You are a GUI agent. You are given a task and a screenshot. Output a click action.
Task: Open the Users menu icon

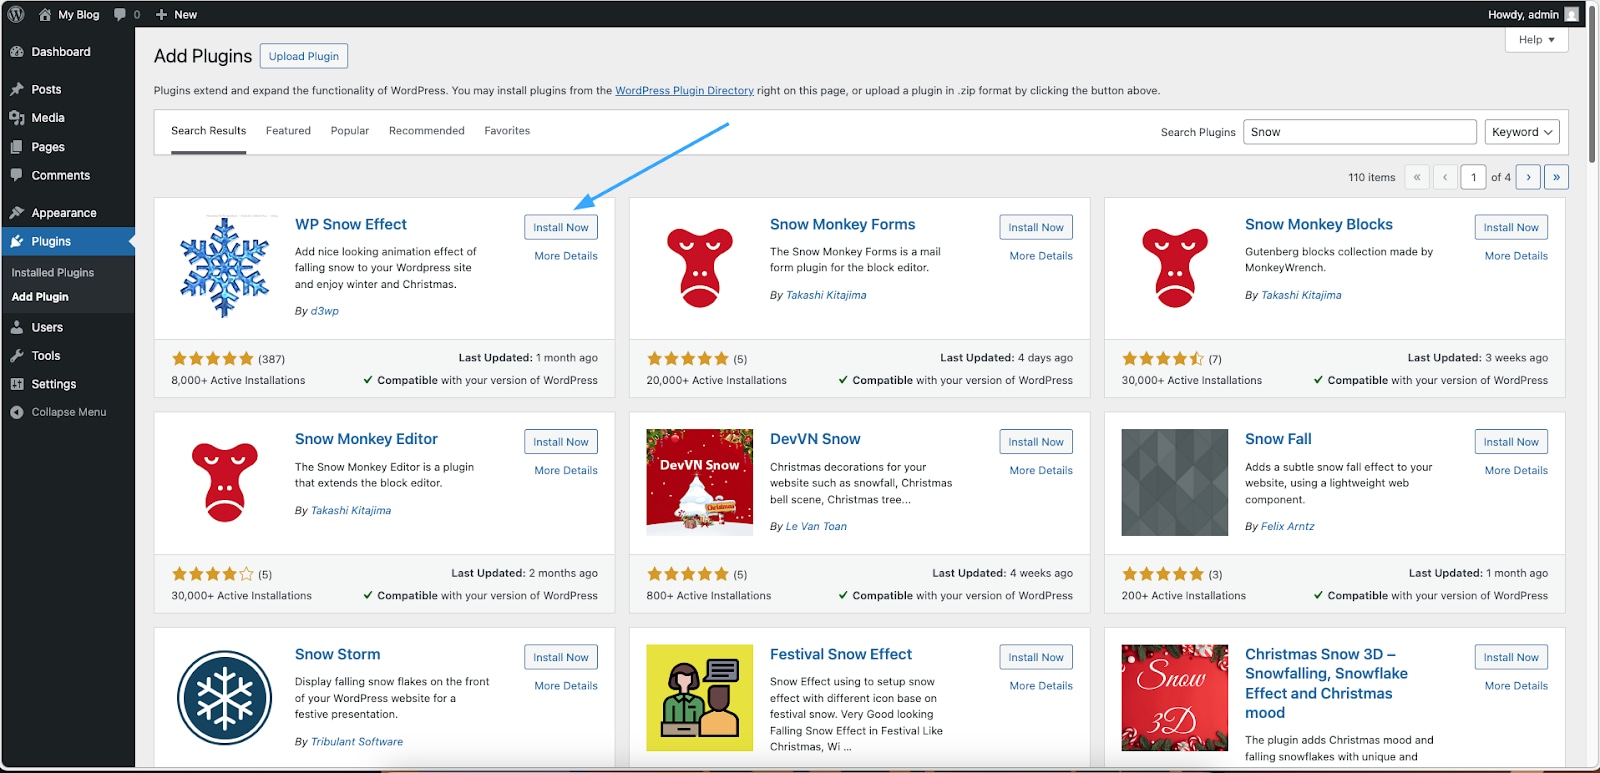[17, 328]
